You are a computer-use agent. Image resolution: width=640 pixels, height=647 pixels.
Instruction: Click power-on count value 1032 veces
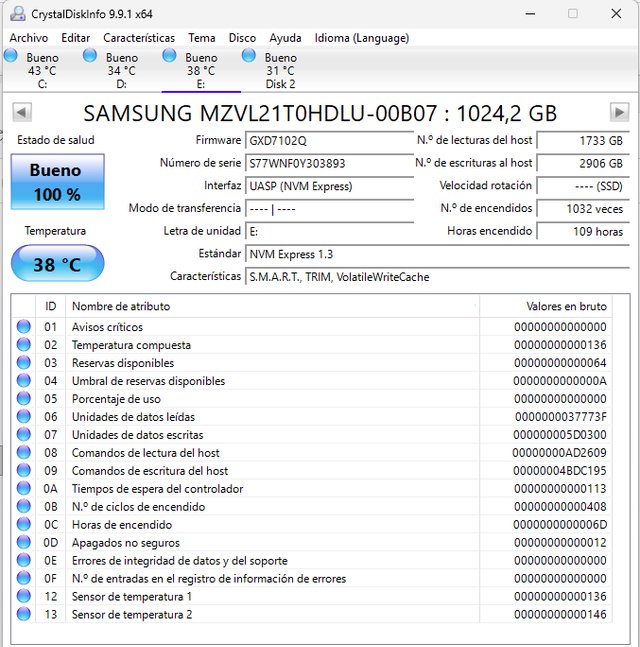tap(583, 209)
